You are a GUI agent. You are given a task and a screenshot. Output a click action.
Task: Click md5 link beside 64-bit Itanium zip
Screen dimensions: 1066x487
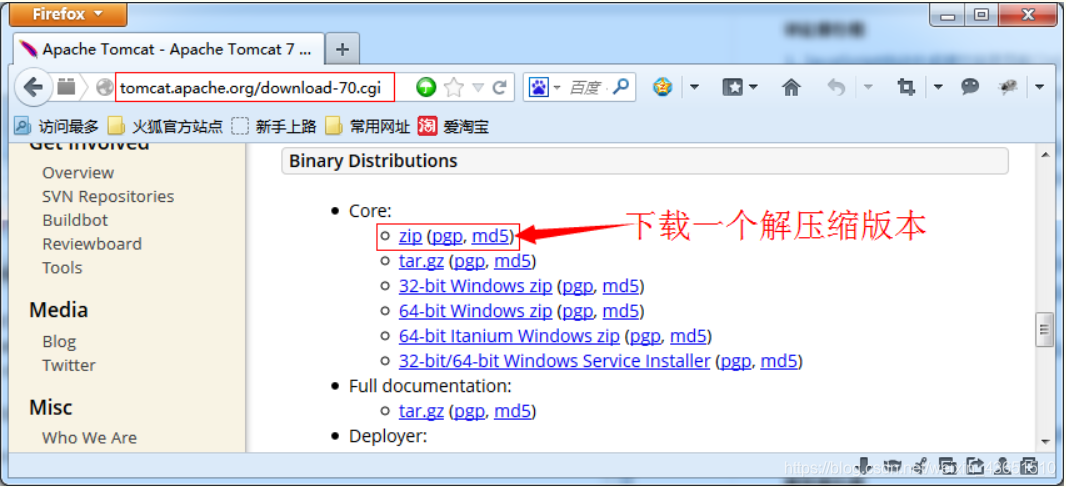point(689,336)
